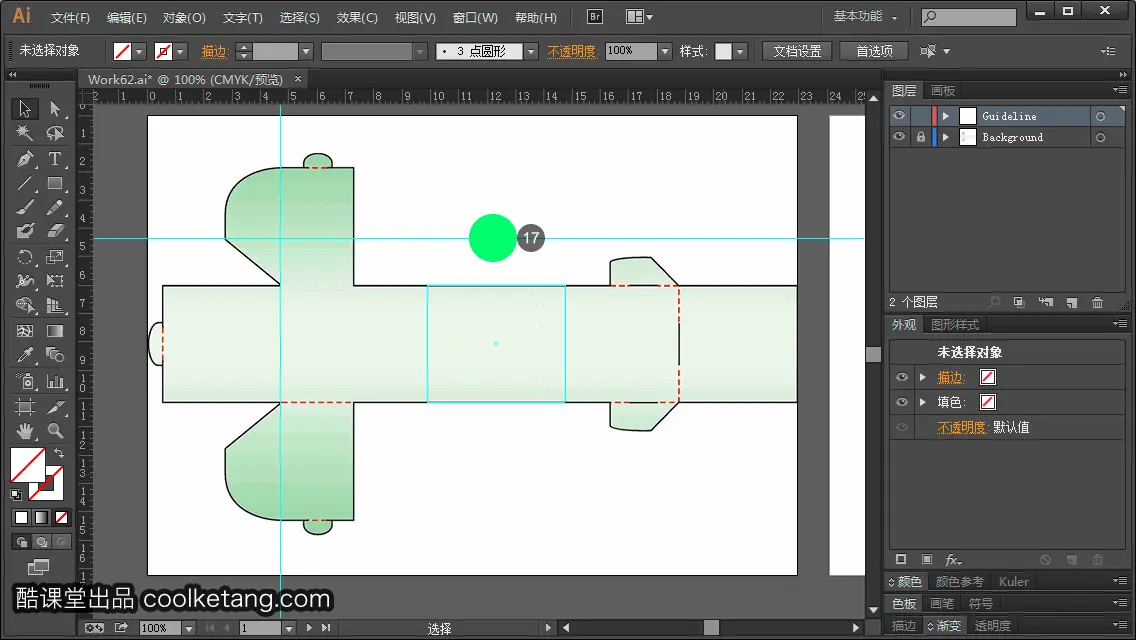Click the fill color swatch in toolbox
1136x640 pixels.
[28, 465]
